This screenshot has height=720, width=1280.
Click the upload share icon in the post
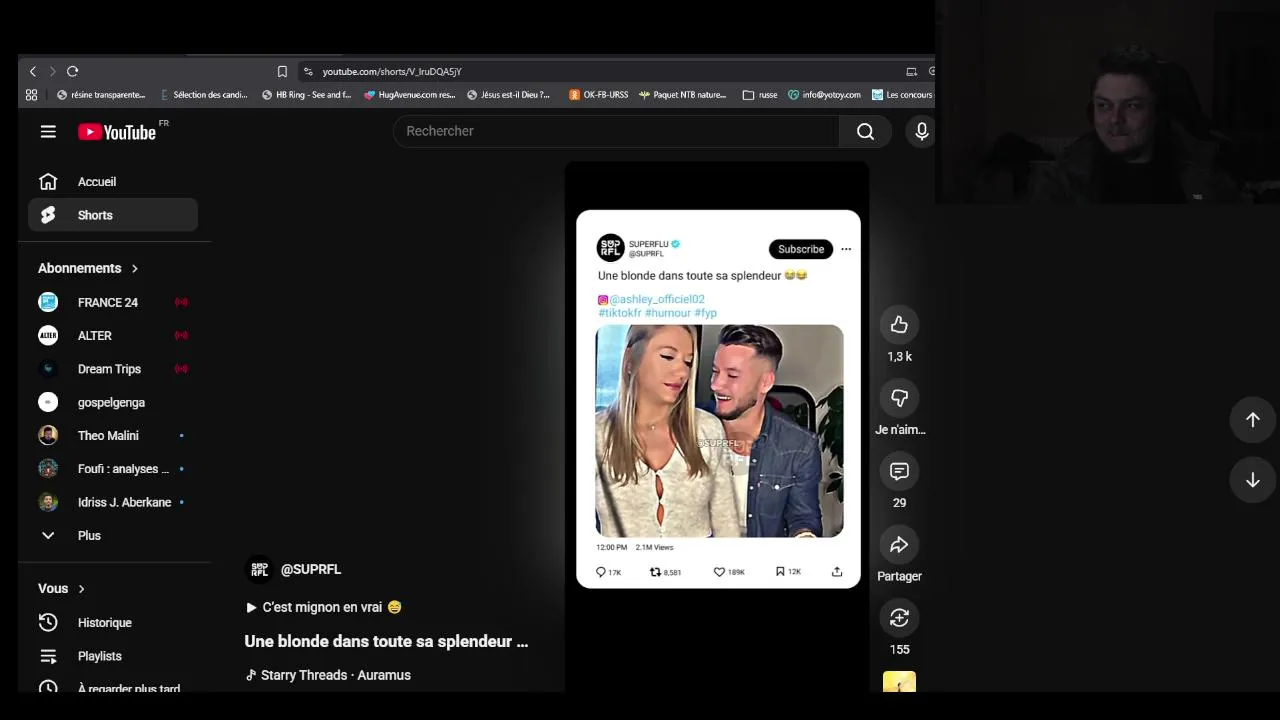(x=837, y=572)
